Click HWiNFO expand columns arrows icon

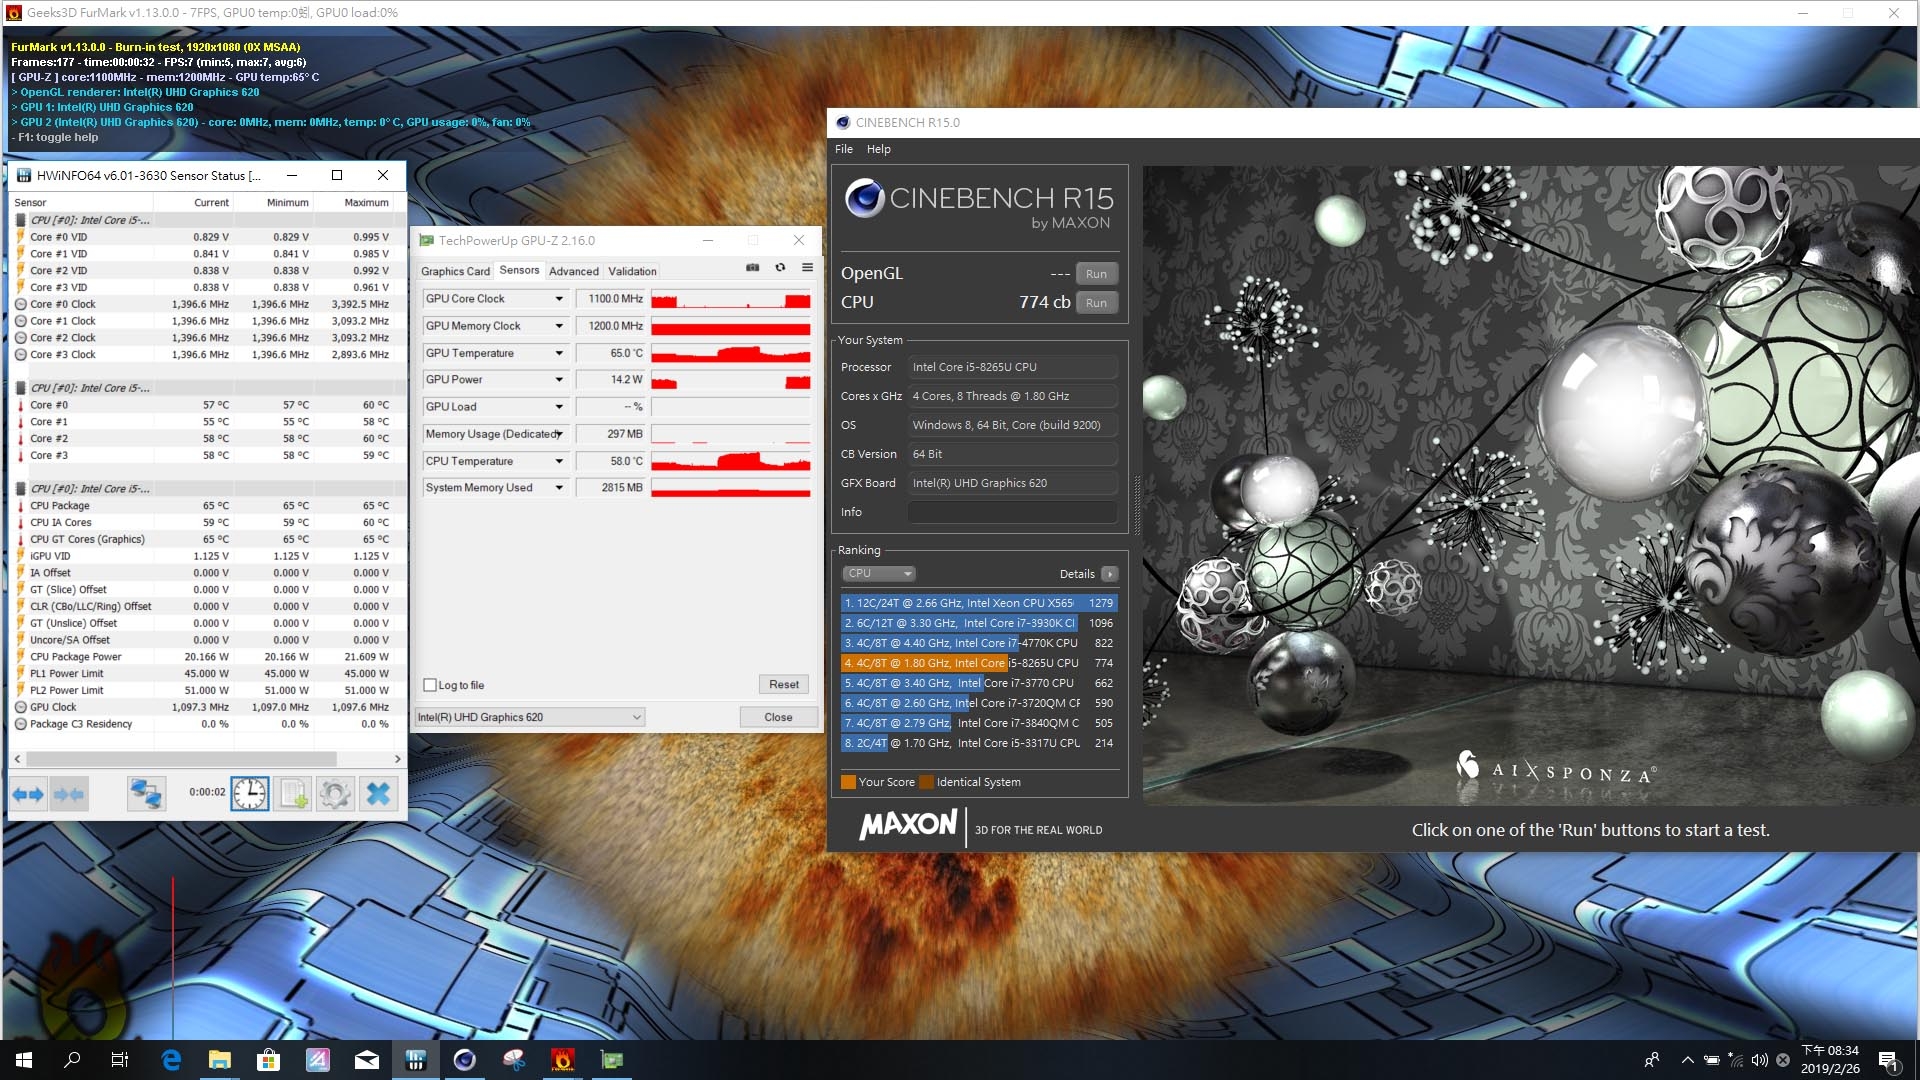pos(28,794)
